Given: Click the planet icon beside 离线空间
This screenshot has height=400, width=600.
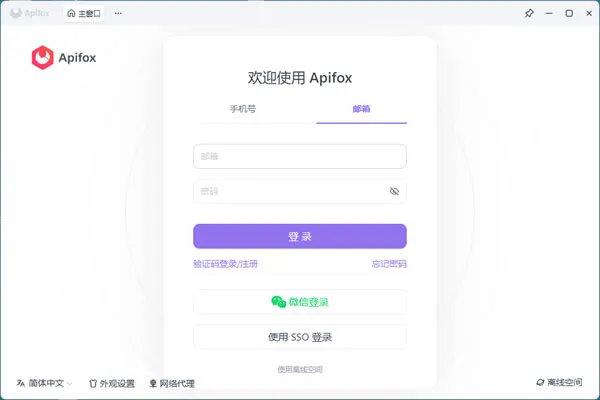Looking at the screenshot, I should point(540,382).
